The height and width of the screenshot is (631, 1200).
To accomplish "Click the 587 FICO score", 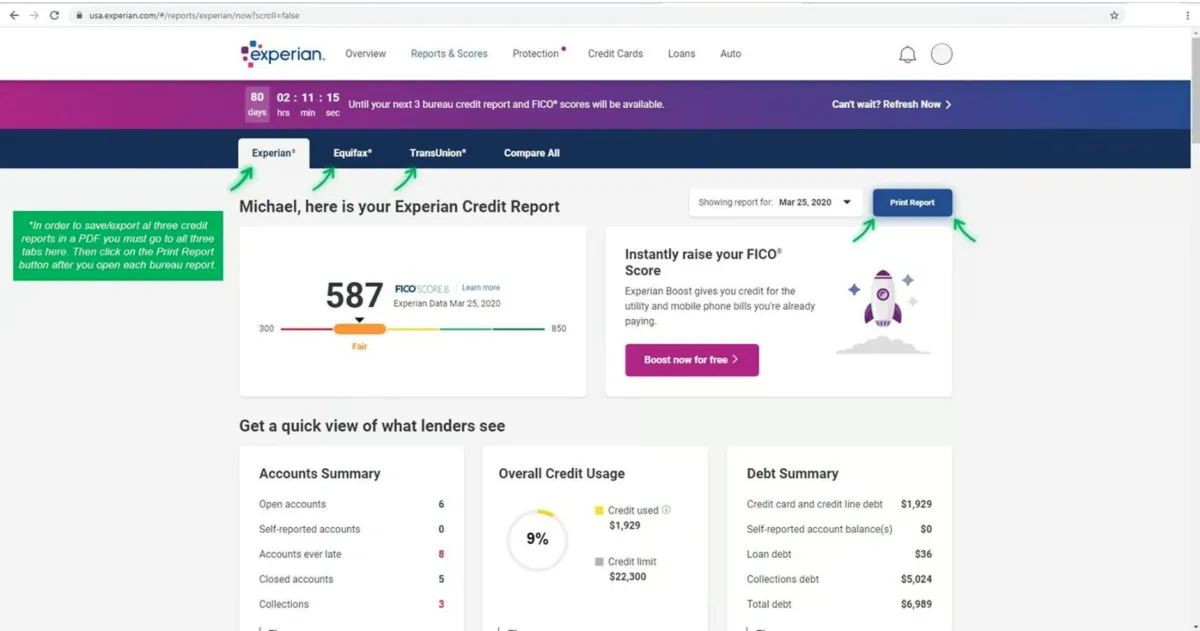I will 354,295.
